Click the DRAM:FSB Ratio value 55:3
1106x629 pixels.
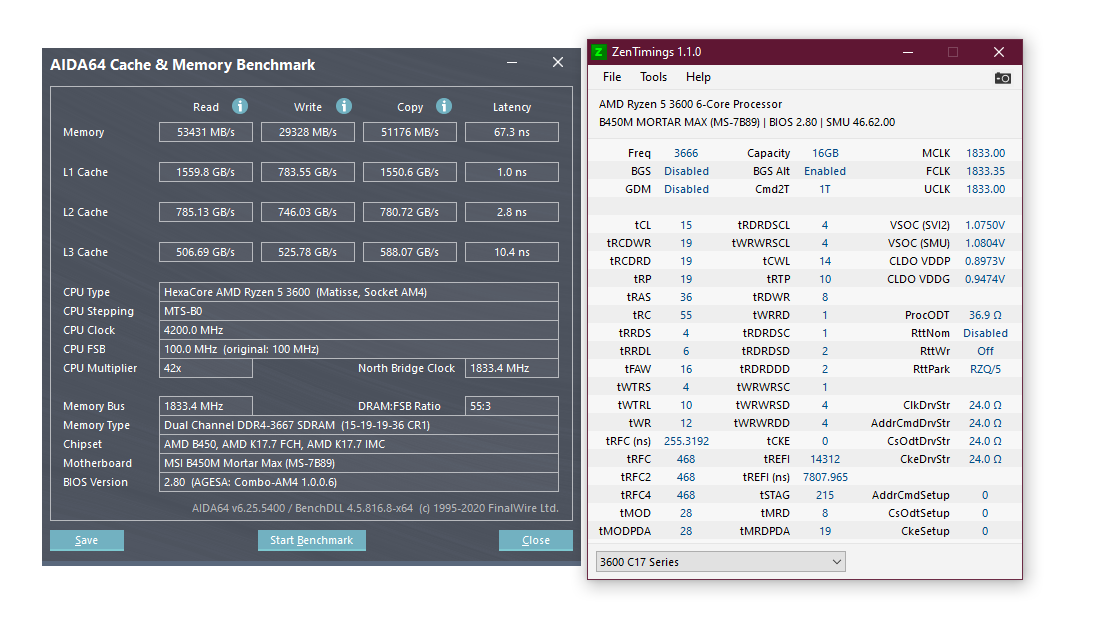[x=511, y=406]
